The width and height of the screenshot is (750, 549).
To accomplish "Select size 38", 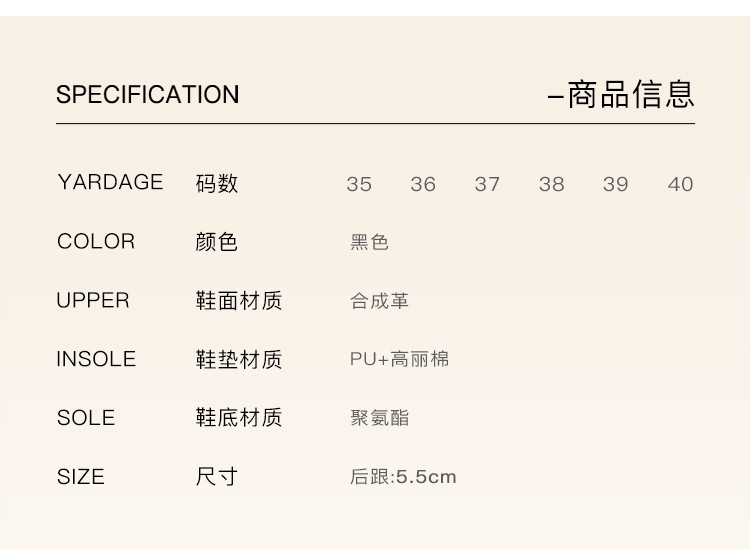I will tap(551, 184).
